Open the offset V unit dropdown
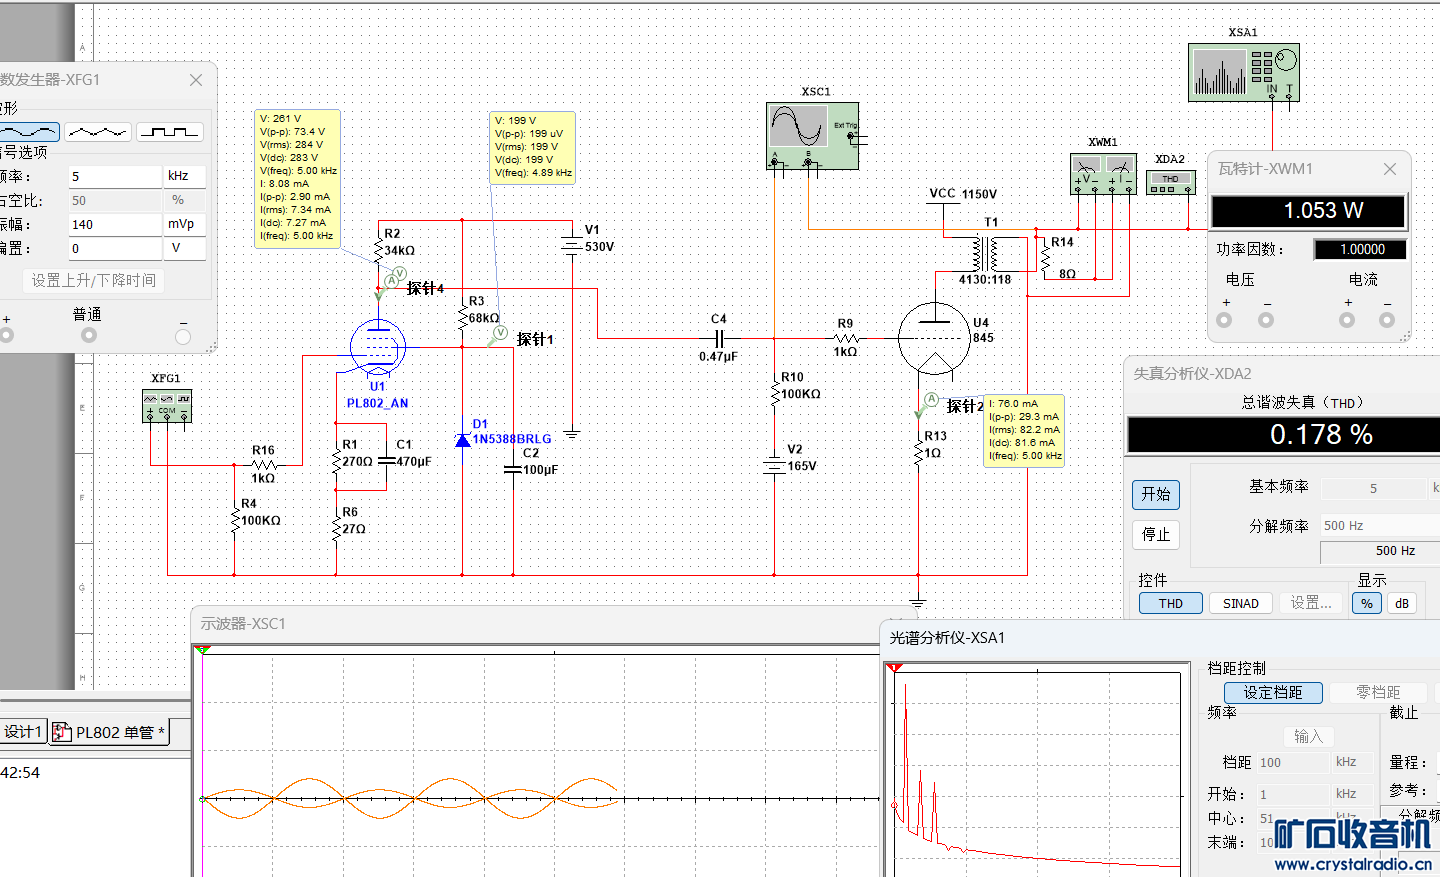This screenshot has width=1440, height=877. pyautogui.click(x=185, y=248)
